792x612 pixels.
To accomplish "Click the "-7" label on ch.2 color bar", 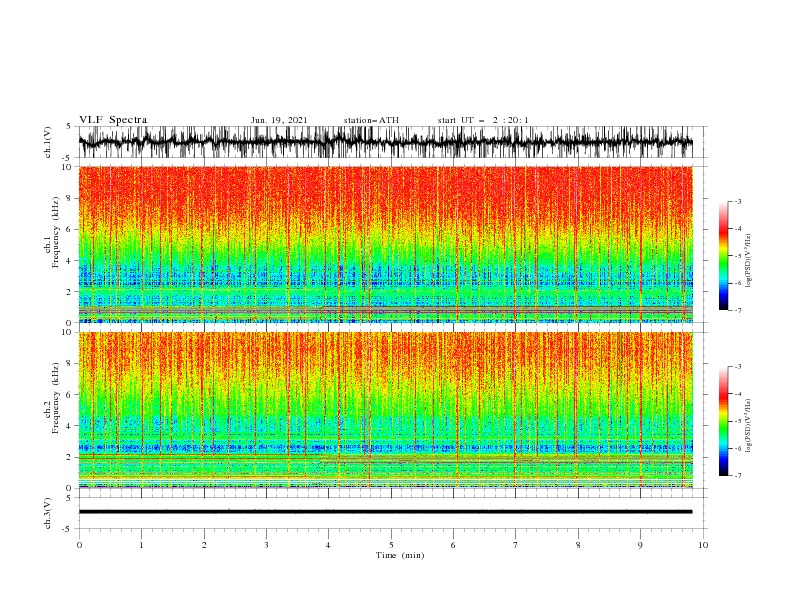I will 737,475.
